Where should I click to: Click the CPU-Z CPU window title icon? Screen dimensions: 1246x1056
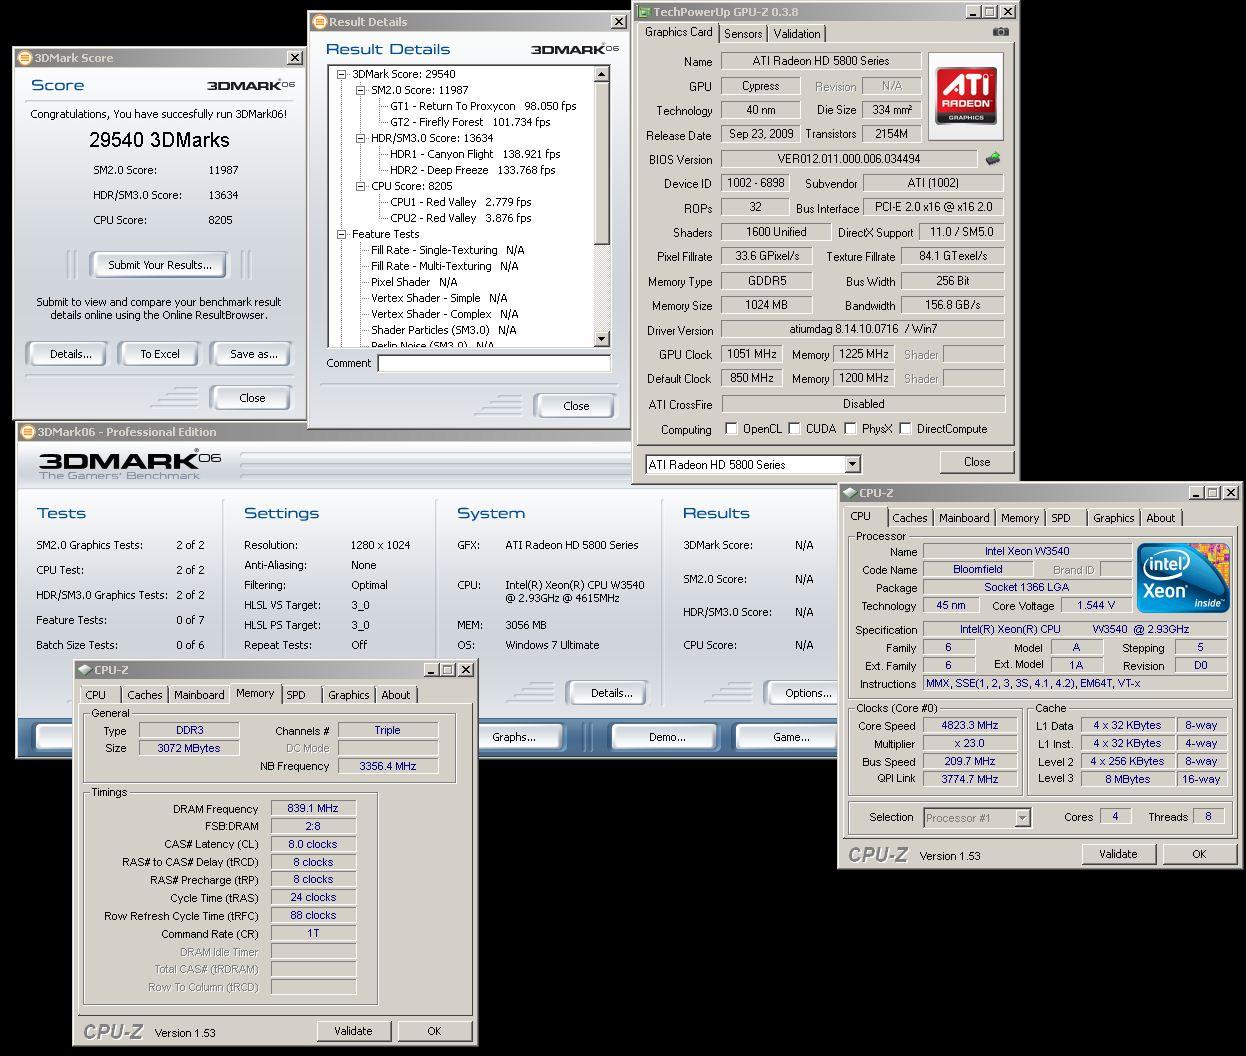[x=849, y=493]
